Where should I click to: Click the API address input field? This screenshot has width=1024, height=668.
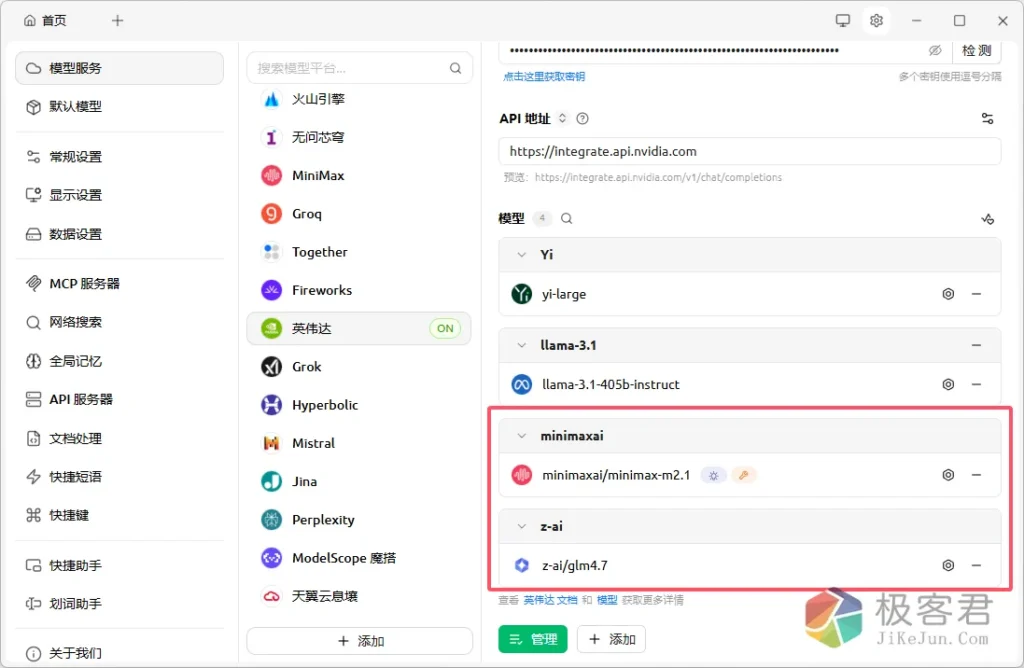tap(749, 151)
